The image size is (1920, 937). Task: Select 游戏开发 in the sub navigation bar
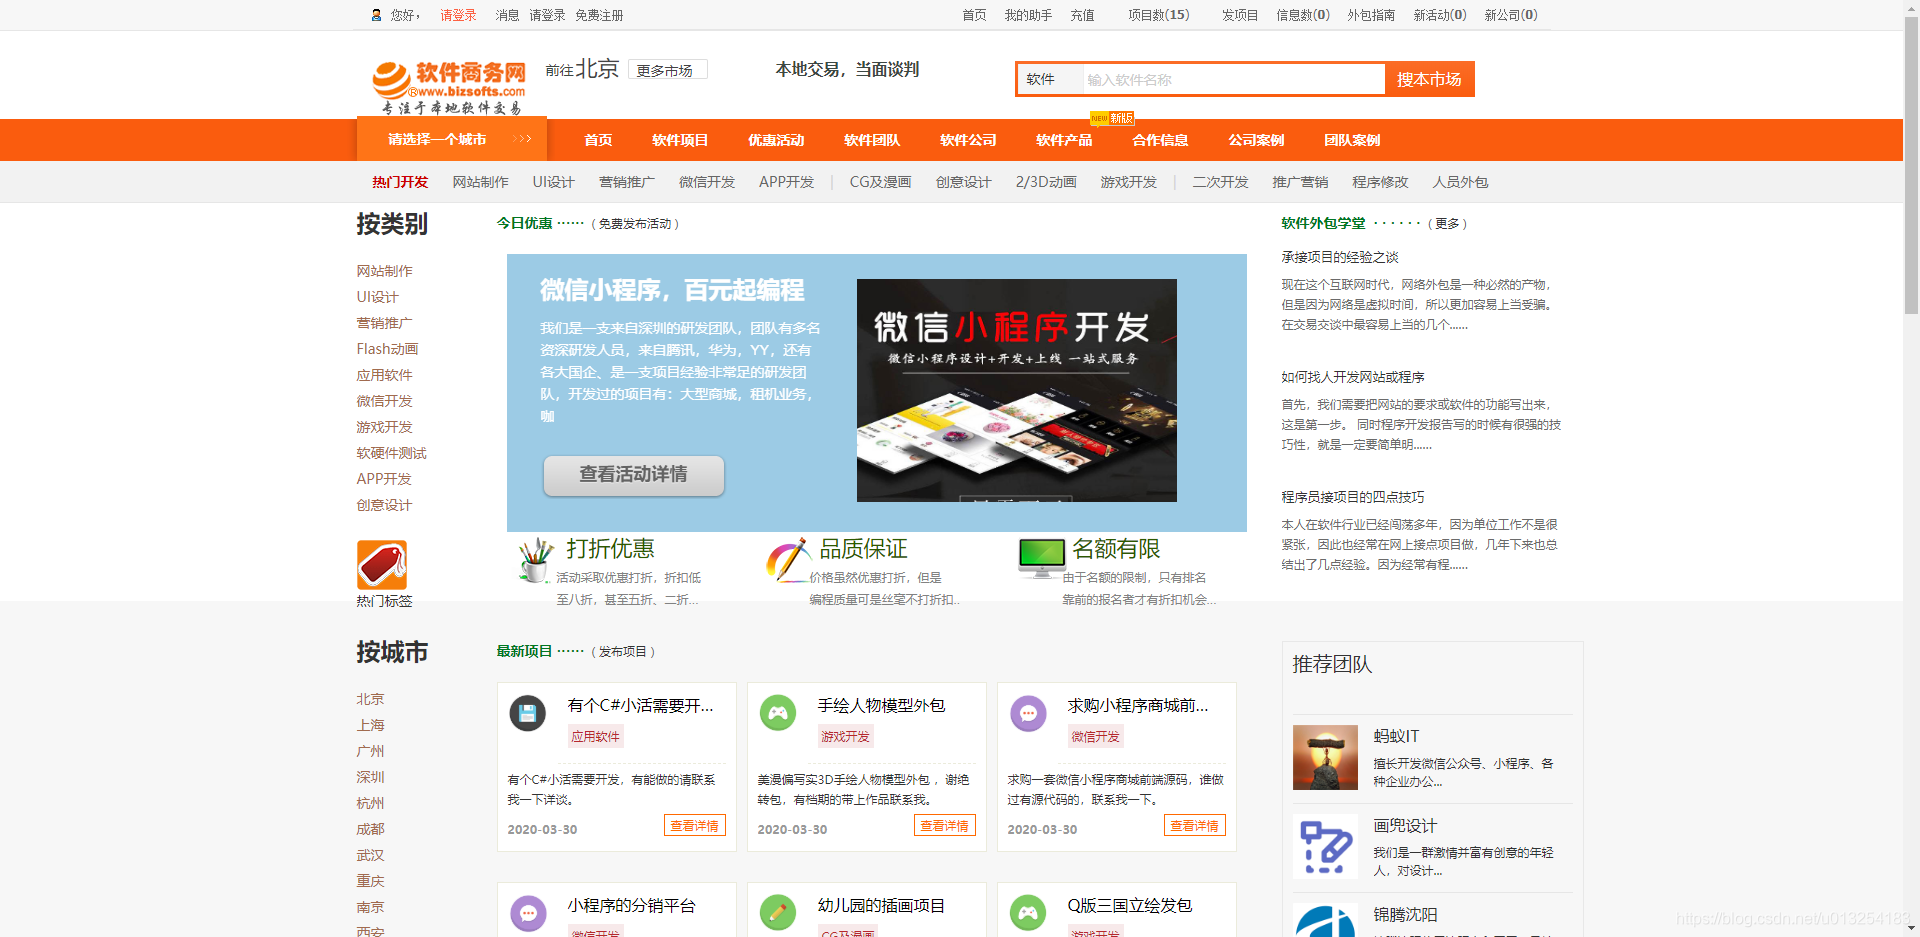(x=1128, y=182)
